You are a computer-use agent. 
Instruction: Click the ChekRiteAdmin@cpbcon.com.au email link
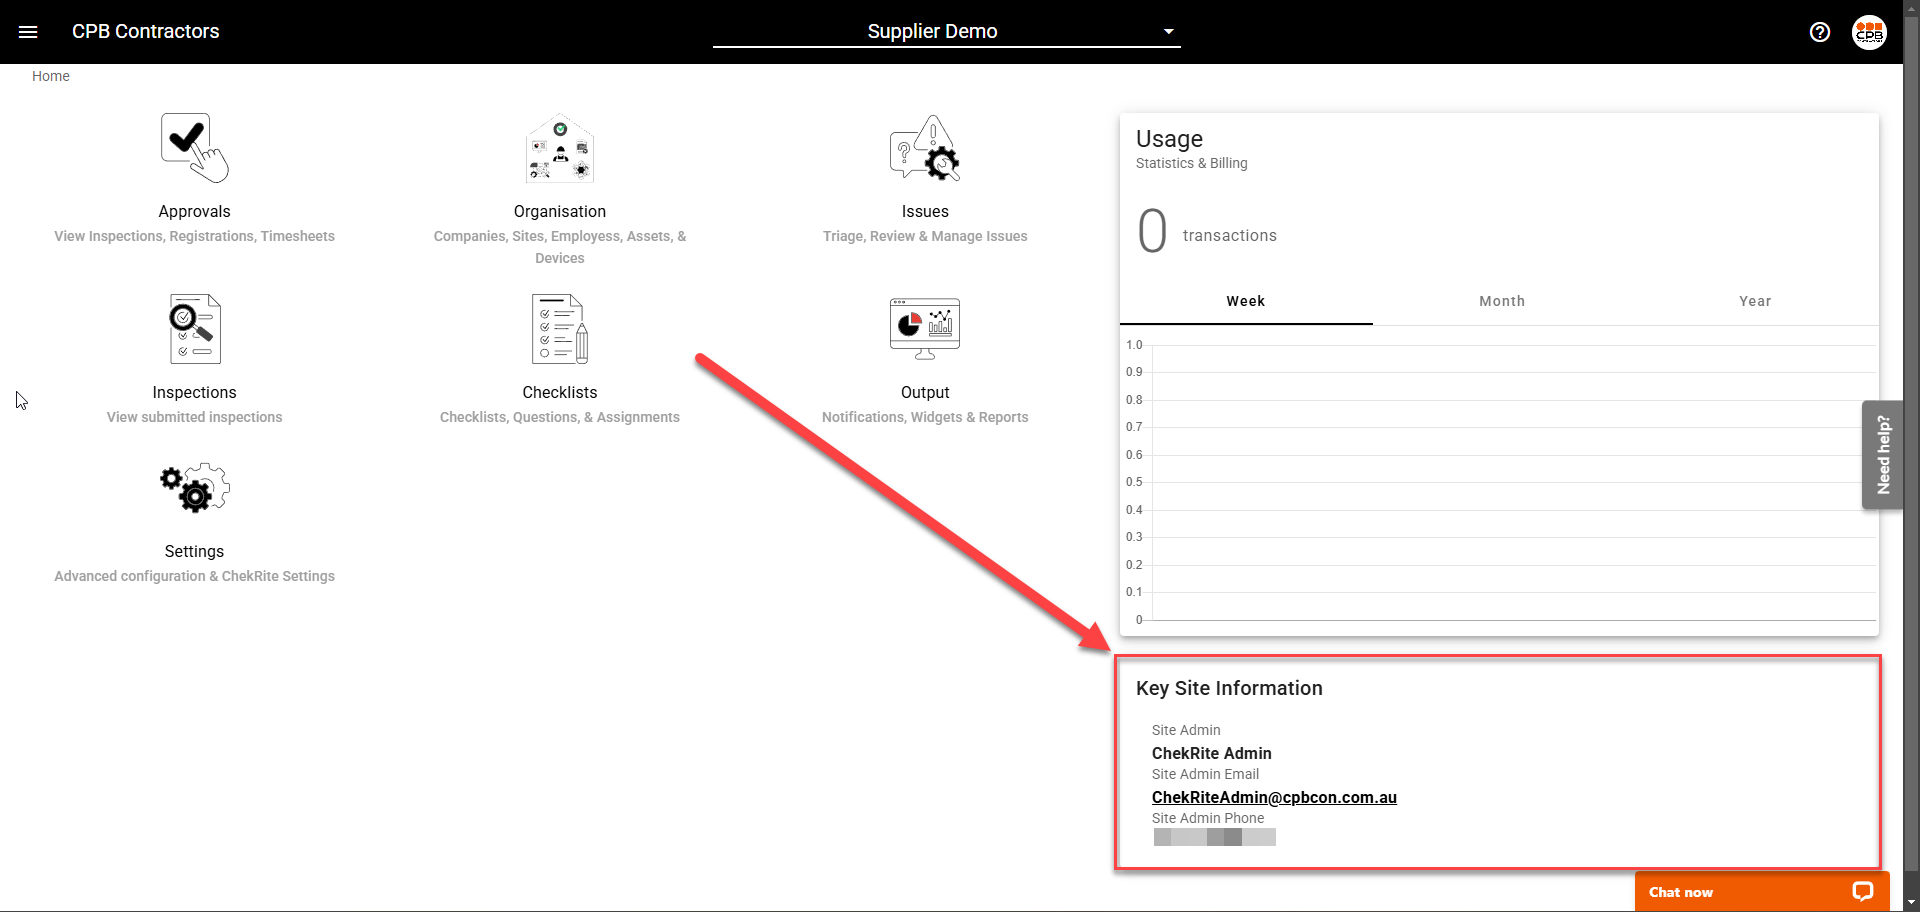1274,797
